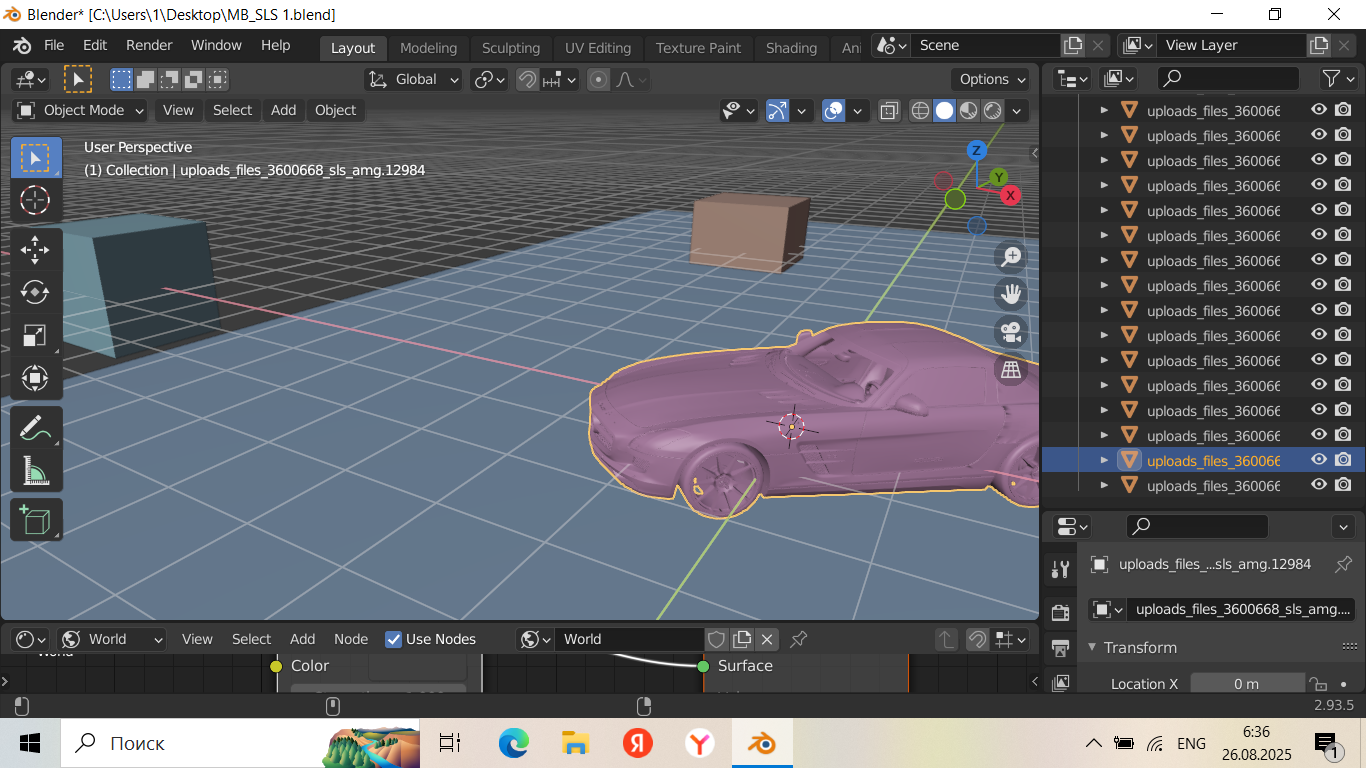Image resolution: width=1366 pixels, height=768 pixels.
Task: Toggle the camera view button
Action: click(x=1011, y=332)
